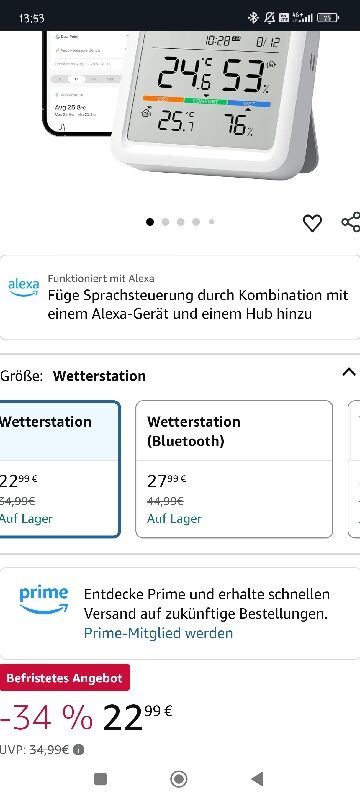
Task: Select the Wetterstation size option
Action: 60,469
